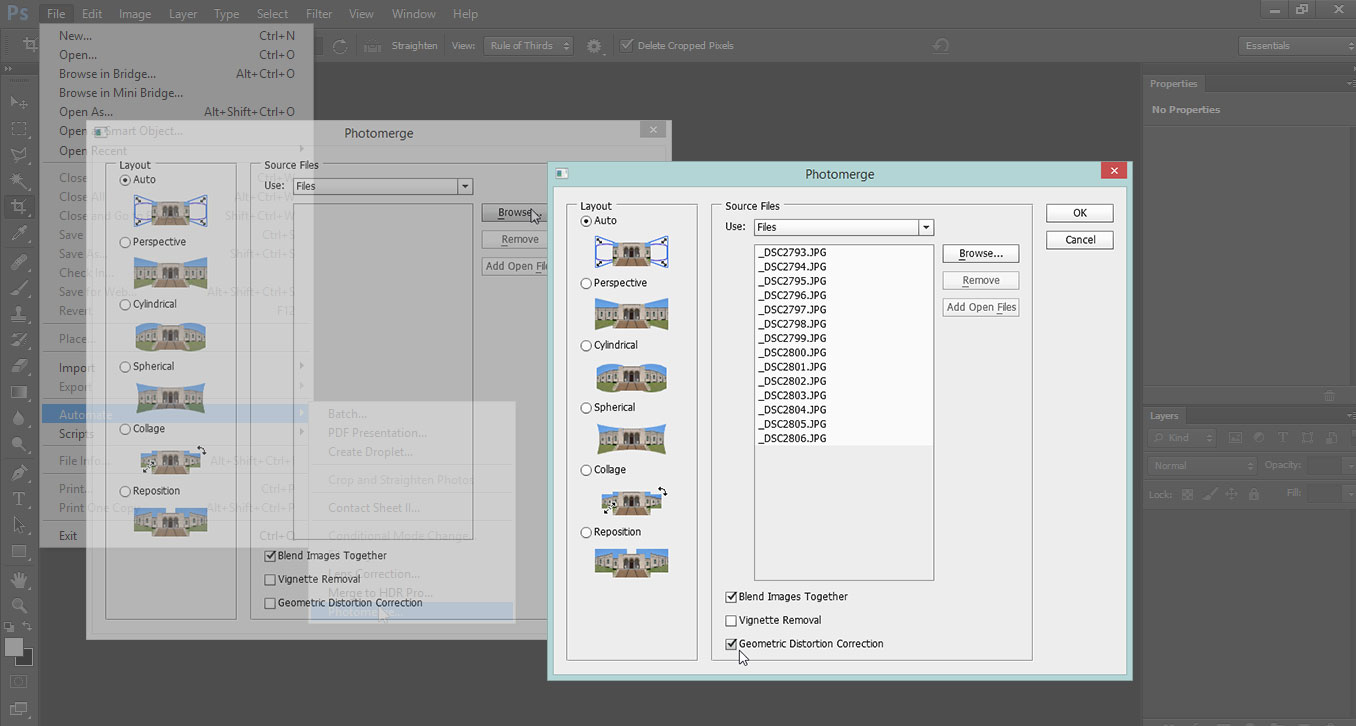Viewport: 1356px width, 726px height.
Task: Select the Eyedropper tool
Action: (x=19, y=234)
